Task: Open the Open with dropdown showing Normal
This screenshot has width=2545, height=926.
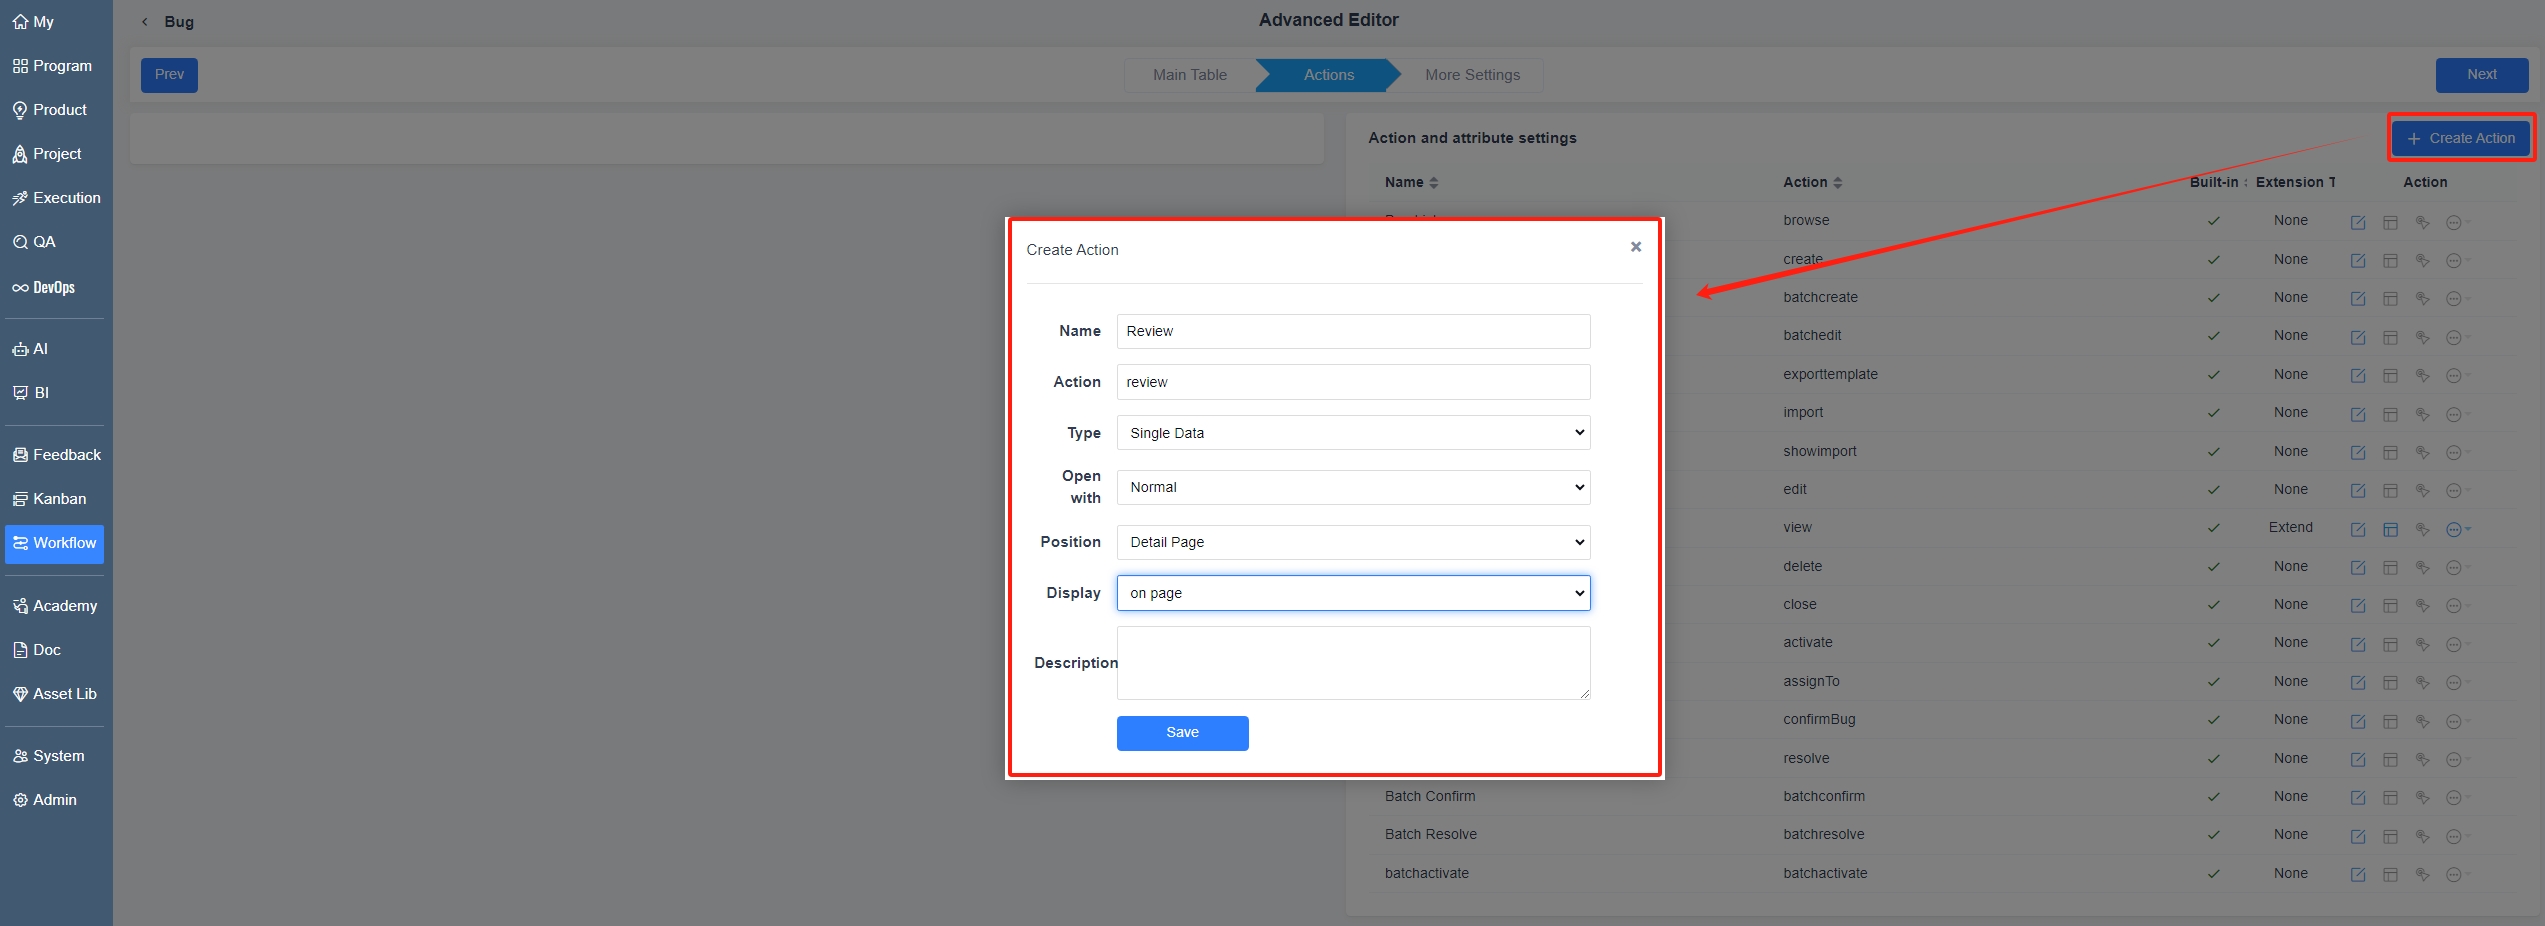Action: pyautogui.click(x=1353, y=487)
